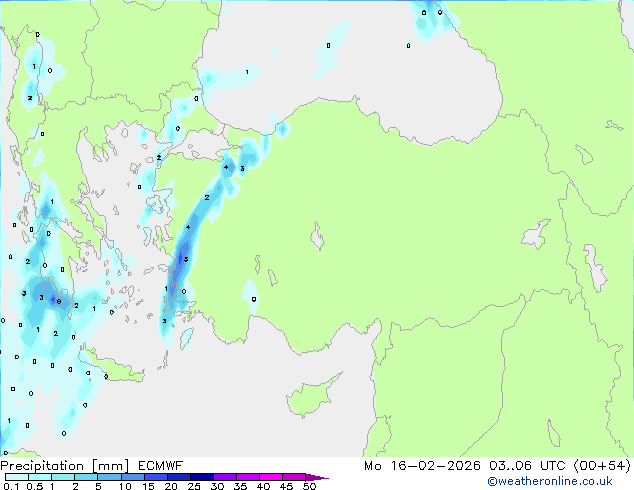This screenshot has height=490, width=634.
Task: Click the 30–35 mm purple legend swatch
Action: coord(224,477)
